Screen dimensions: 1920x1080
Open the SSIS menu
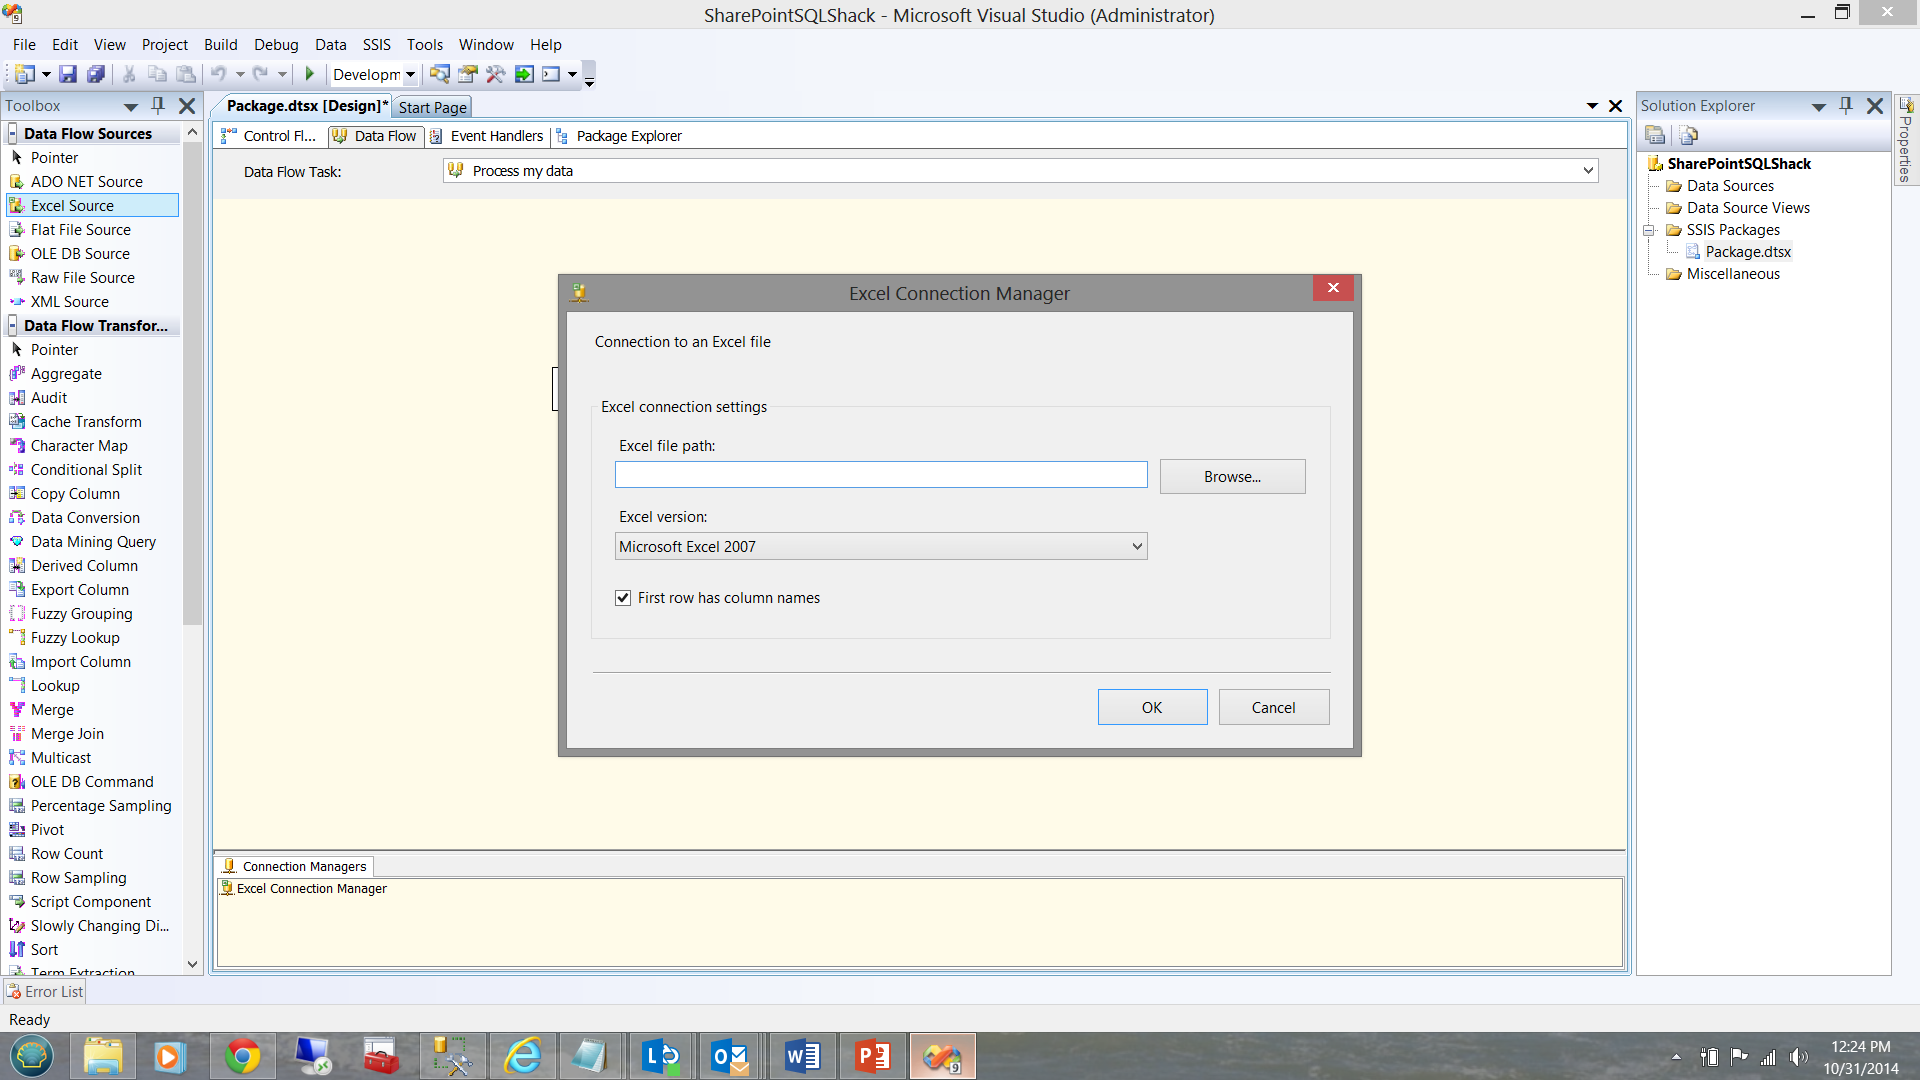pos(376,45)
